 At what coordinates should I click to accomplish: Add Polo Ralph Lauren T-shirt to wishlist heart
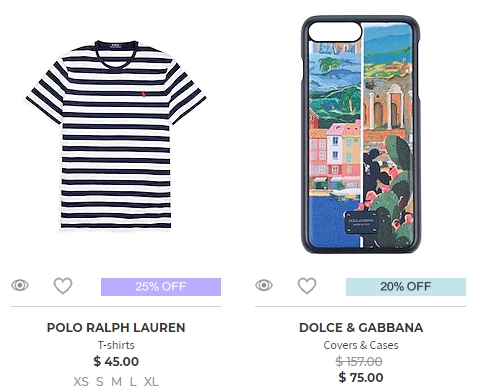pos(63,286)
